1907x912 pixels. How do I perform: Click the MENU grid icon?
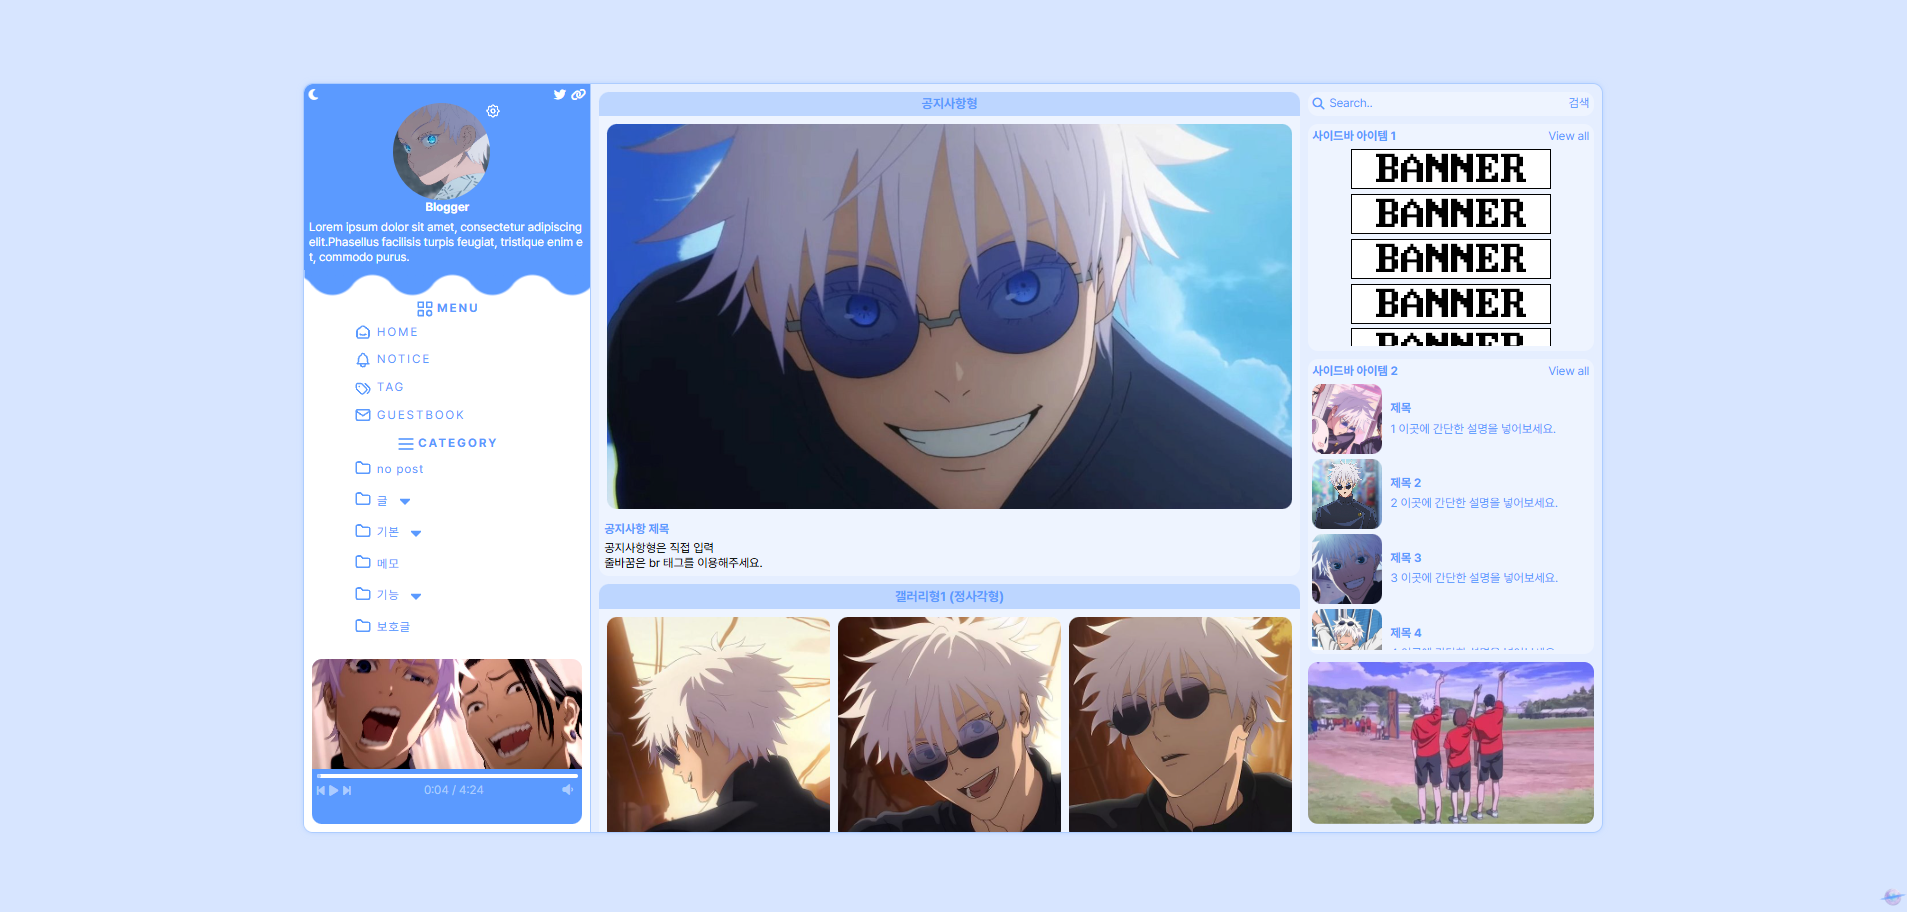pyautogui.click(x=425, y=309)
